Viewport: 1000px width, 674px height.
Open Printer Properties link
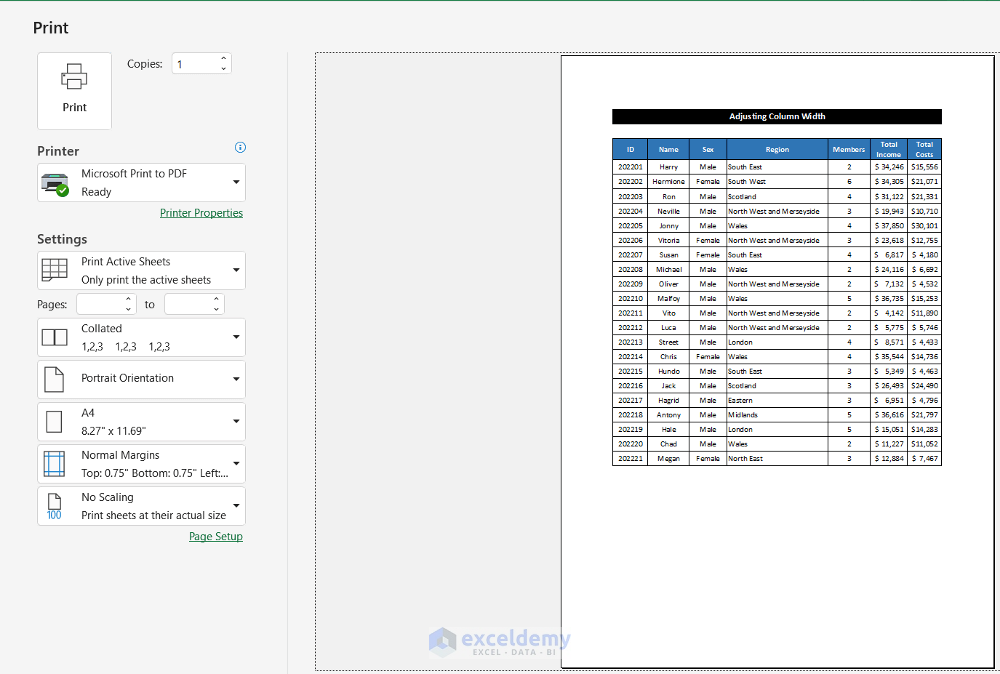tap(202, 213)
